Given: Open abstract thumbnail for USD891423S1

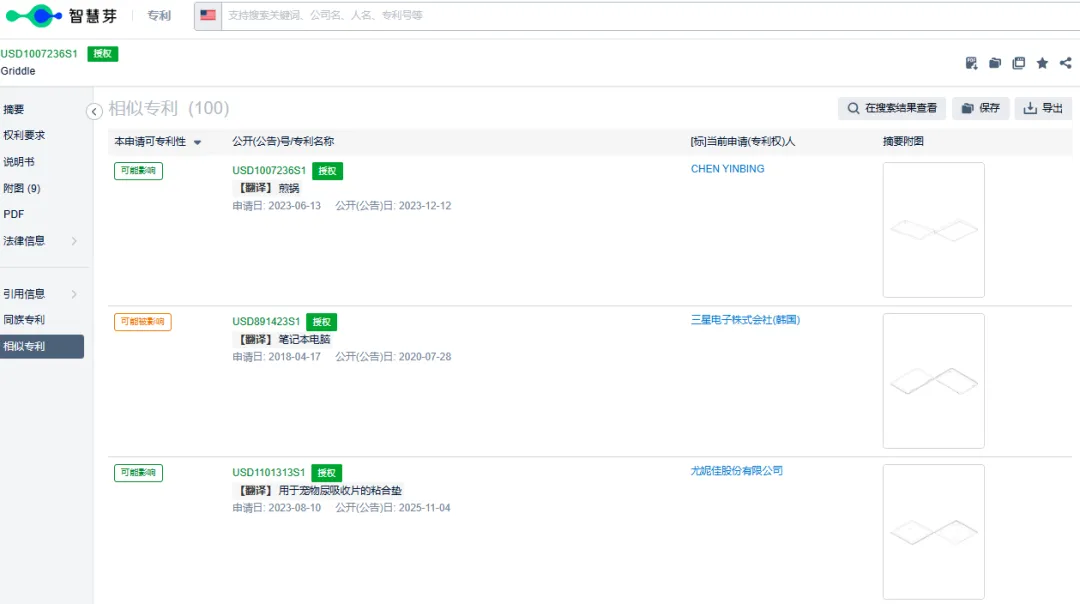Looking at the screenshot, I should coord(933,381).
